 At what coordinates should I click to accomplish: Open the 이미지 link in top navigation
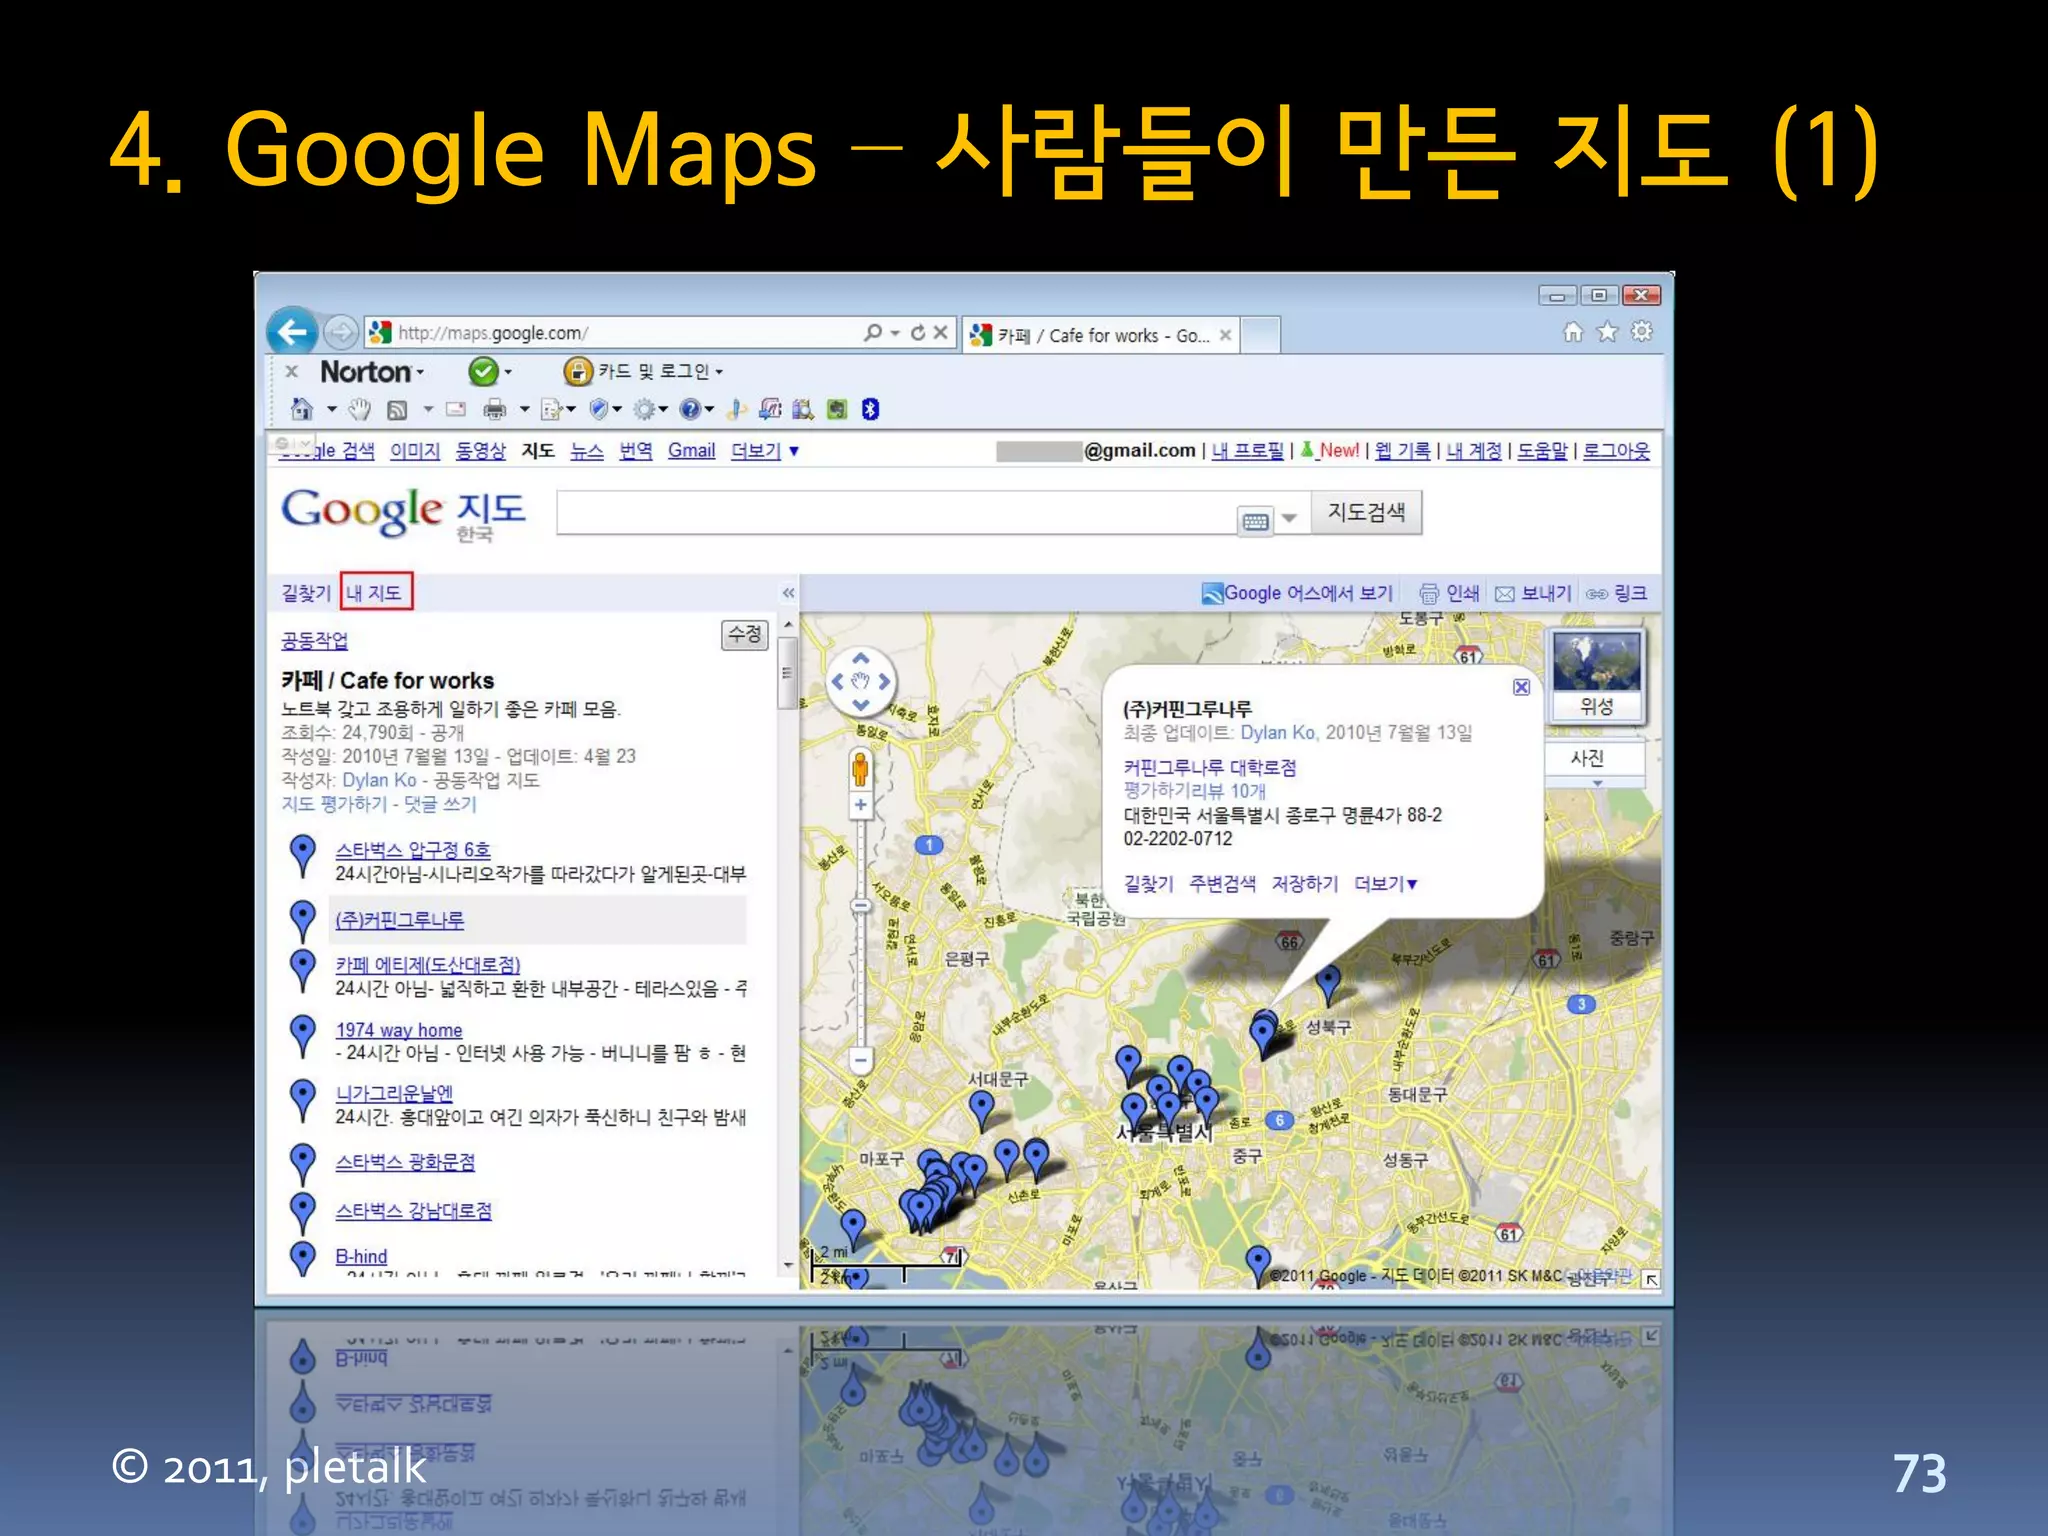(x=415, y=451)
